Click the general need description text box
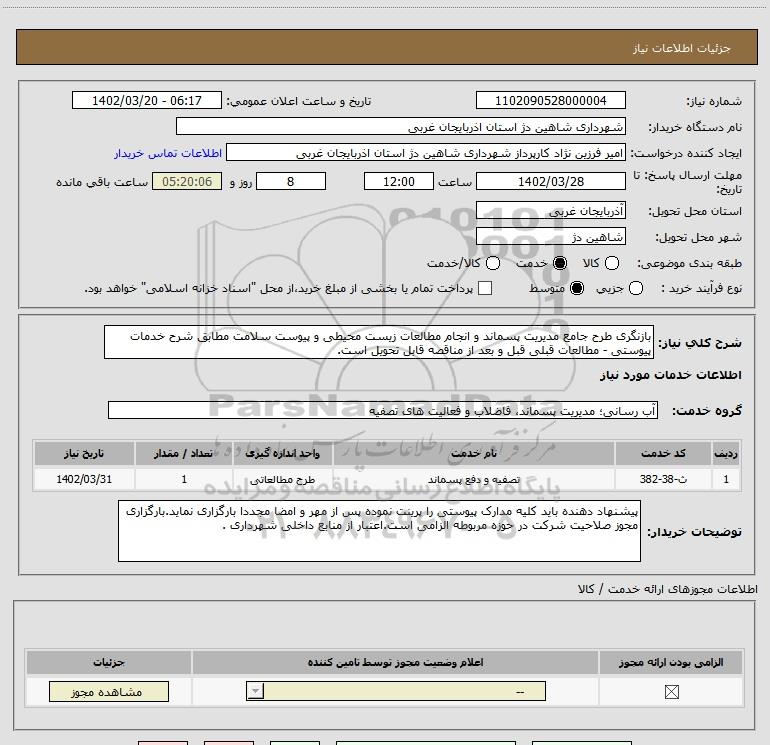770x745 pixels. coord(379,342)
